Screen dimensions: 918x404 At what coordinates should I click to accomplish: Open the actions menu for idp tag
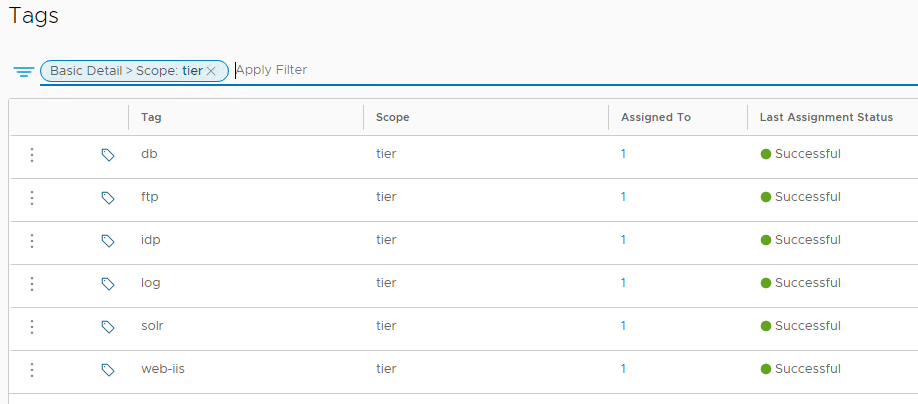pos(32,241)
